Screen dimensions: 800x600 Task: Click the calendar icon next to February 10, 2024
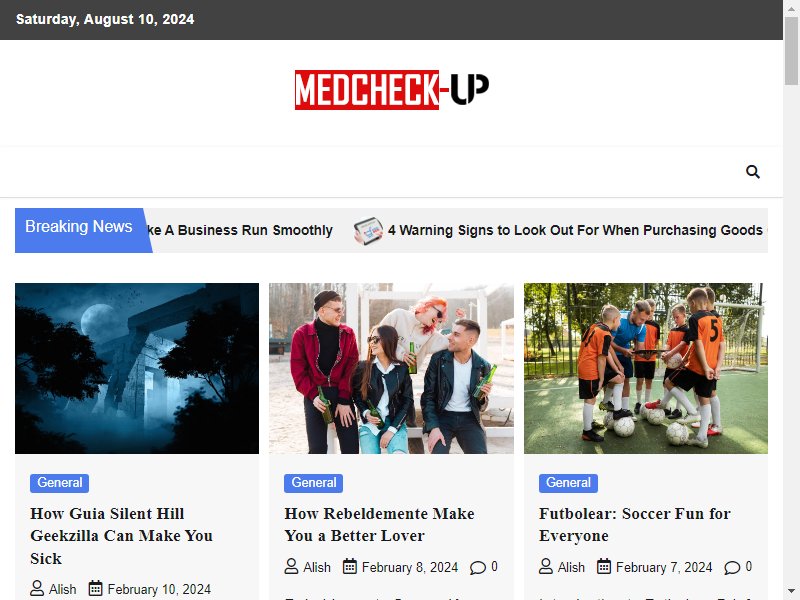click(95, 588)
